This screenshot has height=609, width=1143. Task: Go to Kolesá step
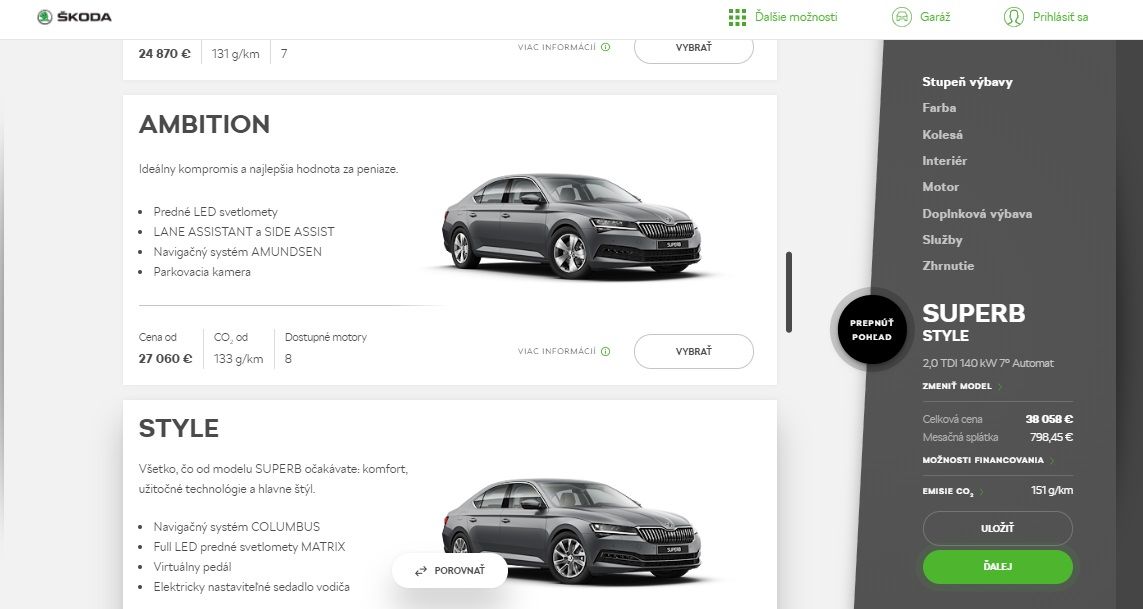[x=943, y=134]
